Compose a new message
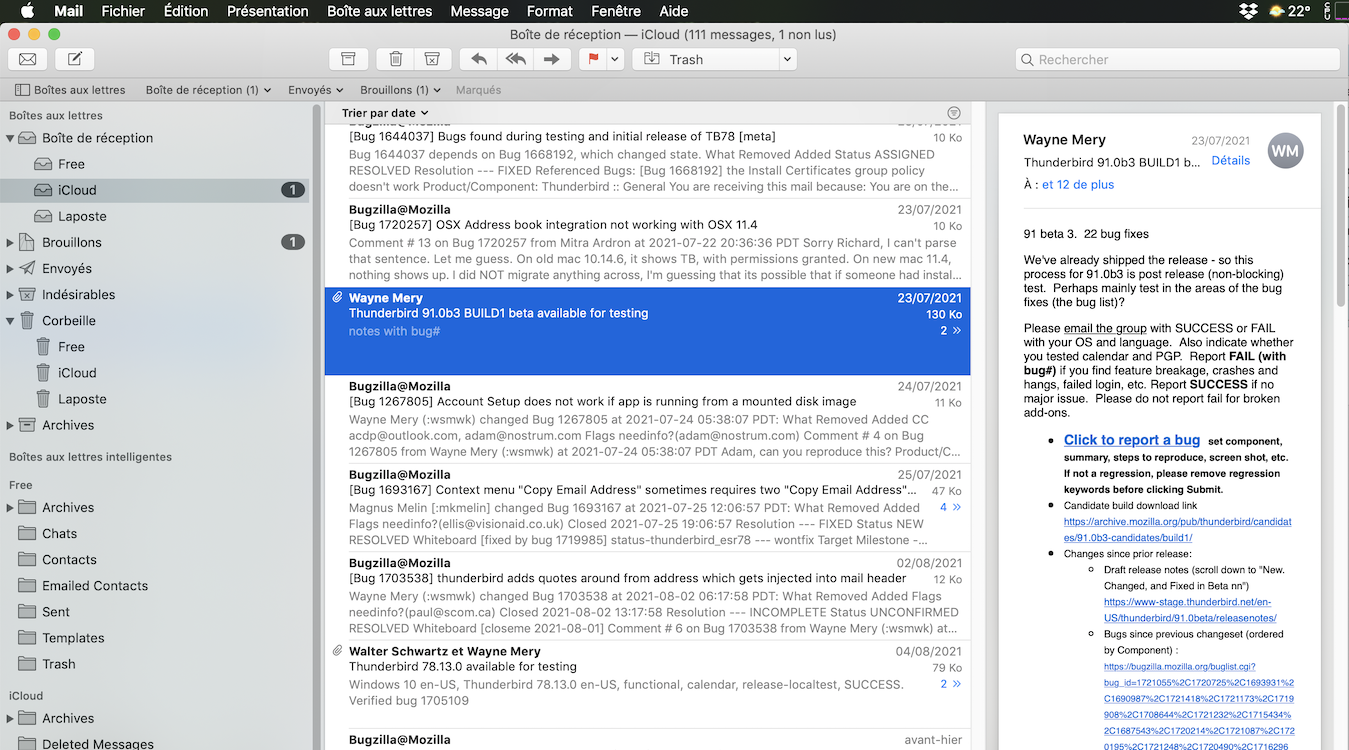The image size is (1349, 750). pos(75,59)
